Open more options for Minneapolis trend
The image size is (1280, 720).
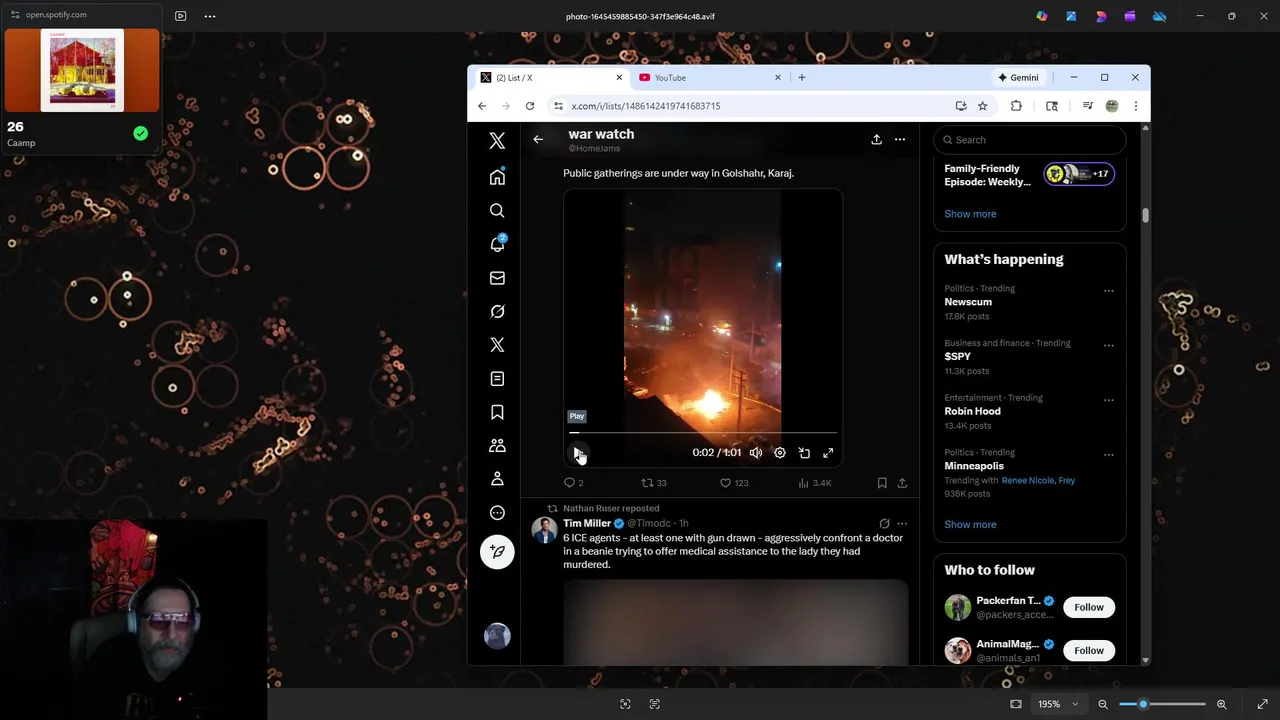pyautogui.click(x=1108, y=455)
